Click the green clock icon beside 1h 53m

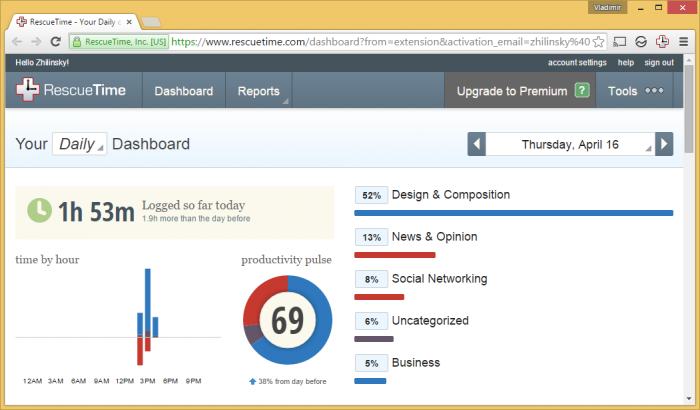click(x=39, y=210)
